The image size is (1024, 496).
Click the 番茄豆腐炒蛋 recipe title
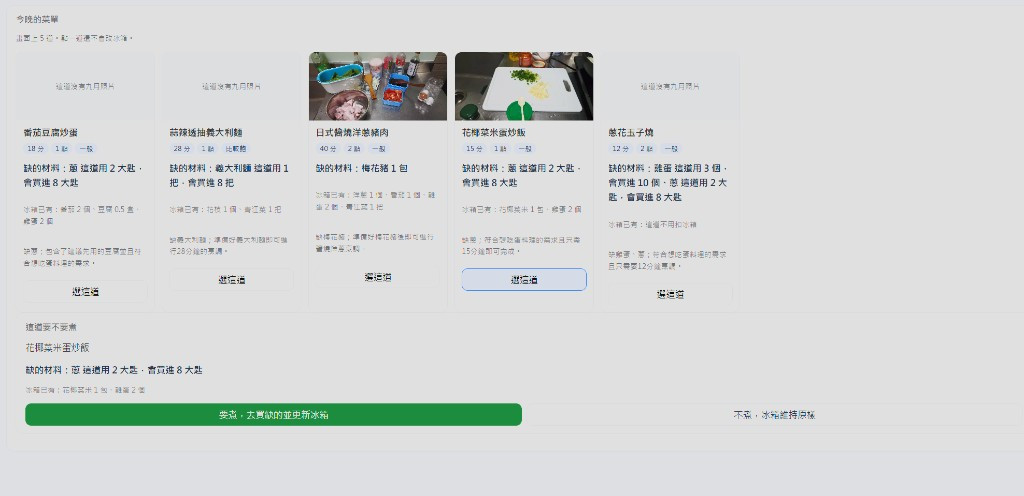click(51, 132)
